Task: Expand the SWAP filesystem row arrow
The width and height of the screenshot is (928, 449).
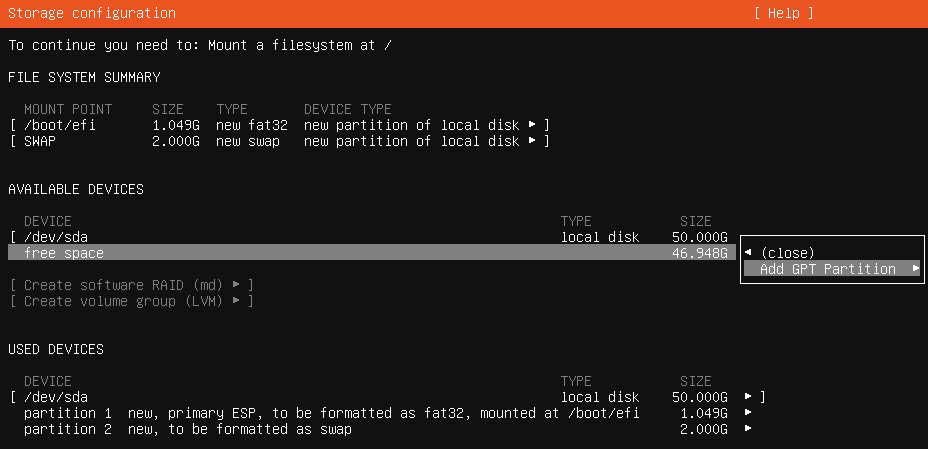Action: (x=532, y=141)
